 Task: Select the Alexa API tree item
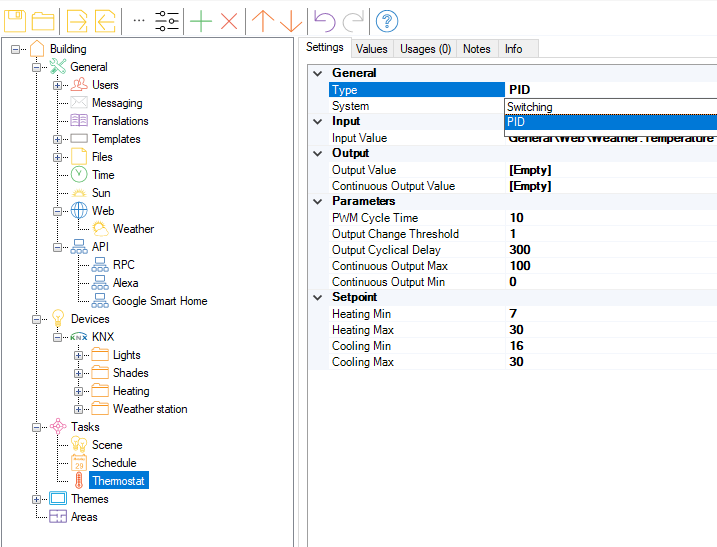[x=125, y=283]
